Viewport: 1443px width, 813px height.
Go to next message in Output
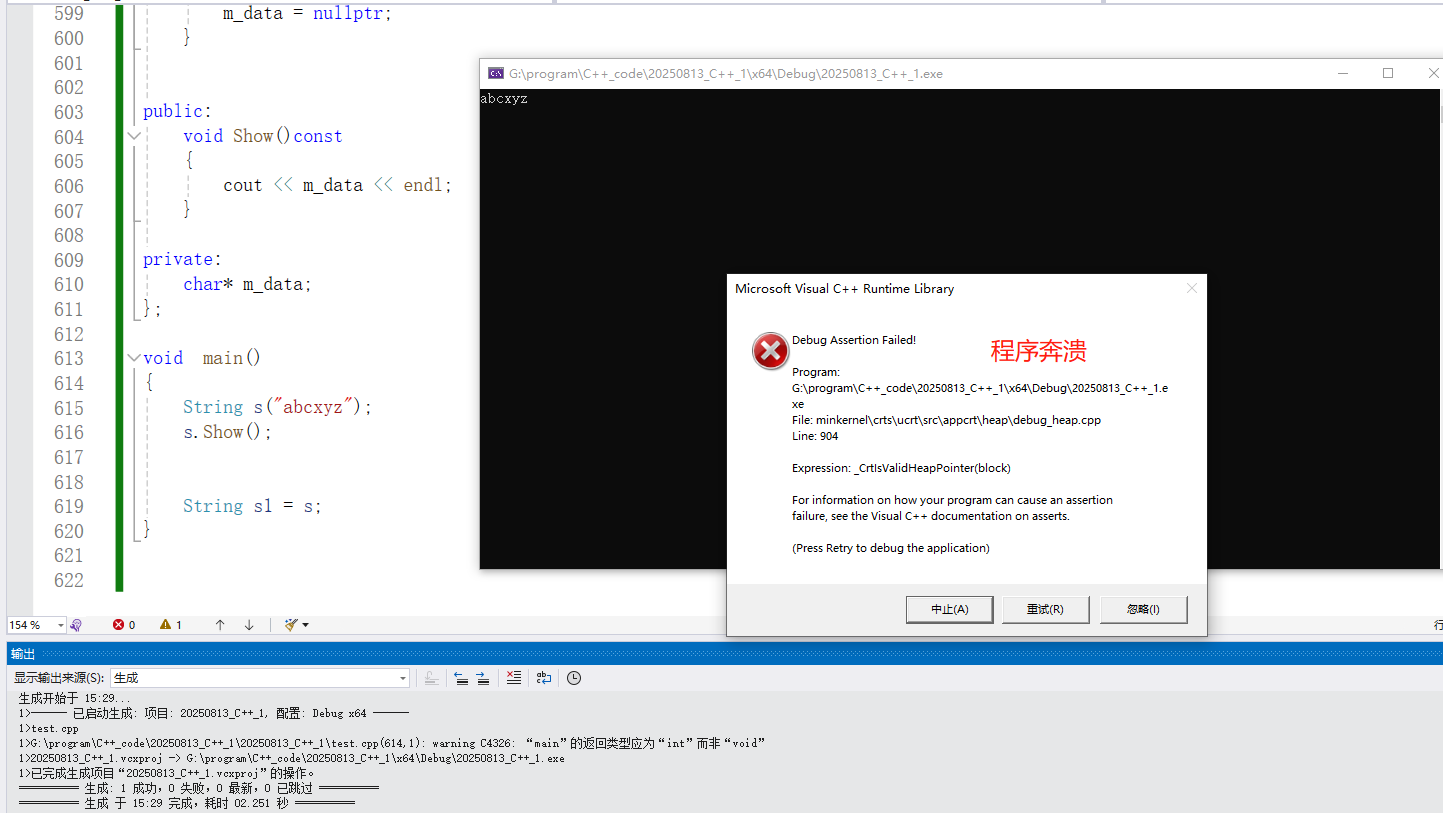coord(483,678)
